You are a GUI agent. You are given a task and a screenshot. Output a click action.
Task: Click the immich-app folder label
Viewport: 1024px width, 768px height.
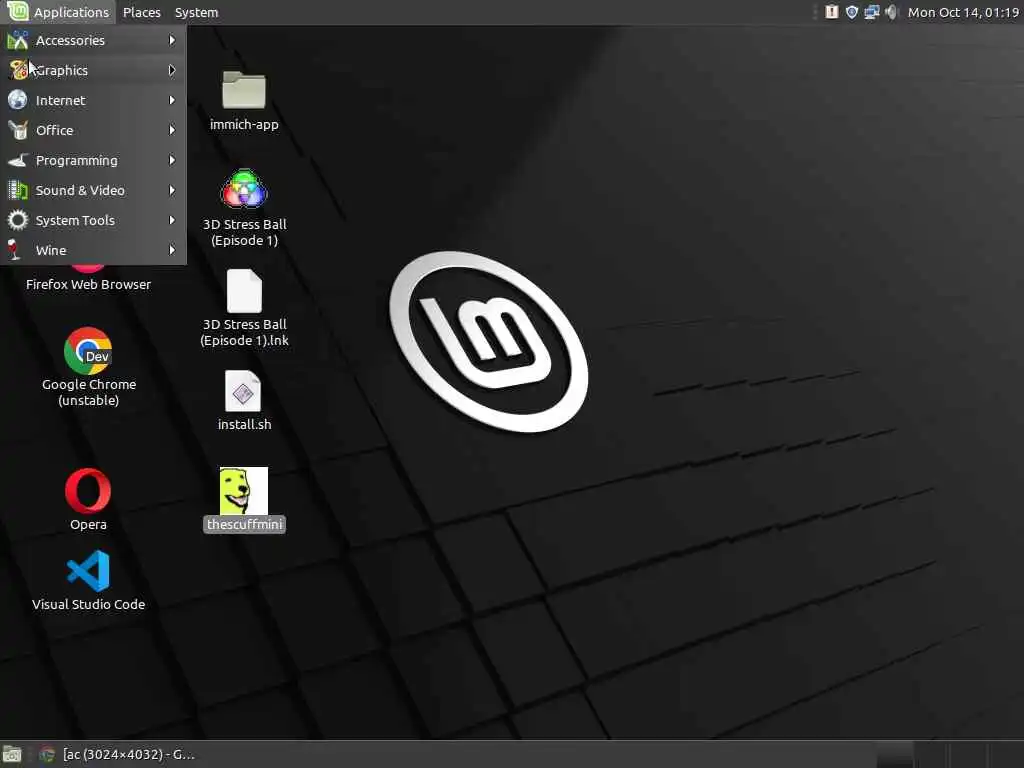244,125
